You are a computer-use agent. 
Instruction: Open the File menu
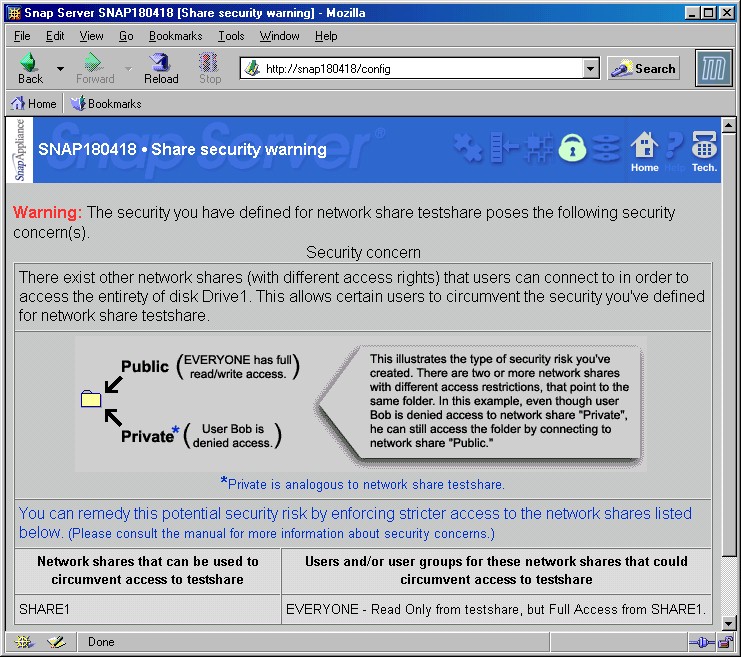click(22, 36)
